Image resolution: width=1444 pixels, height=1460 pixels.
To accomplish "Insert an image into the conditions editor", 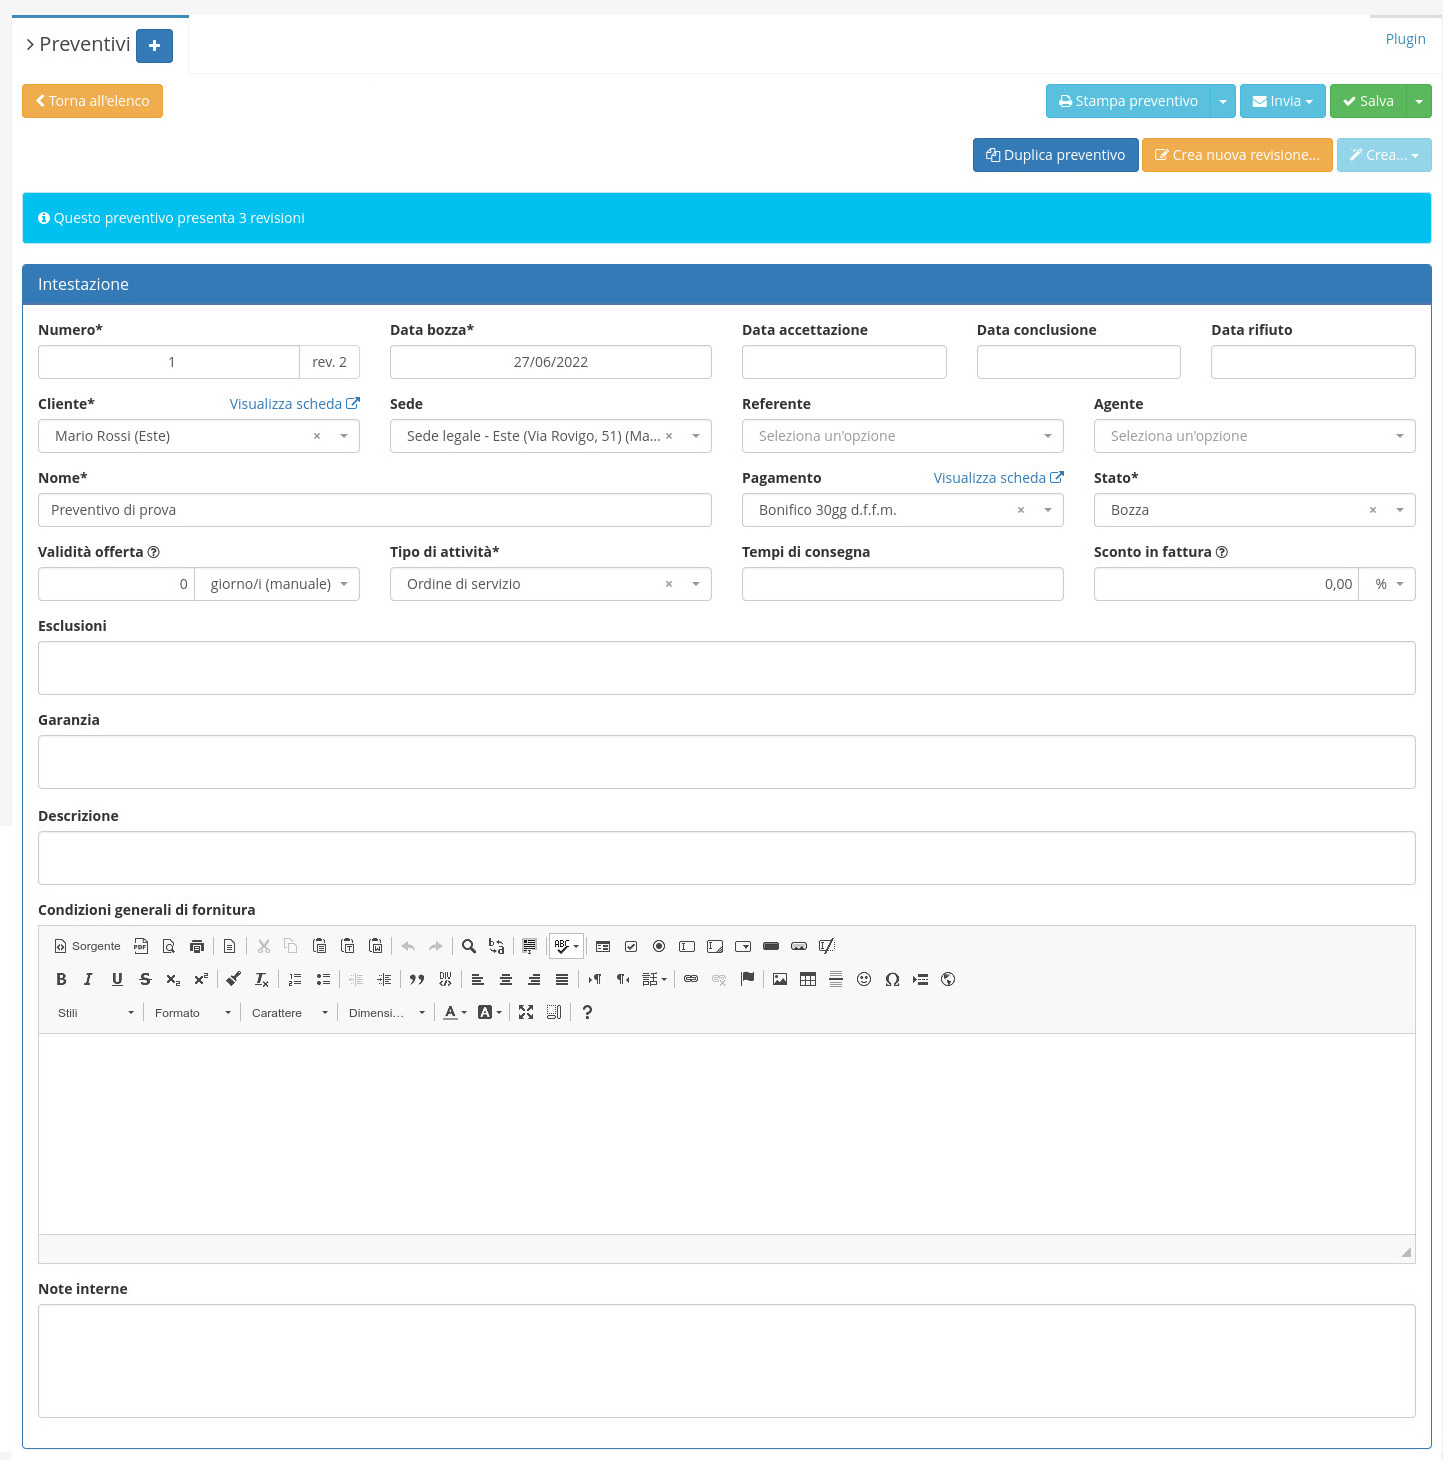I will coord(780,980).
